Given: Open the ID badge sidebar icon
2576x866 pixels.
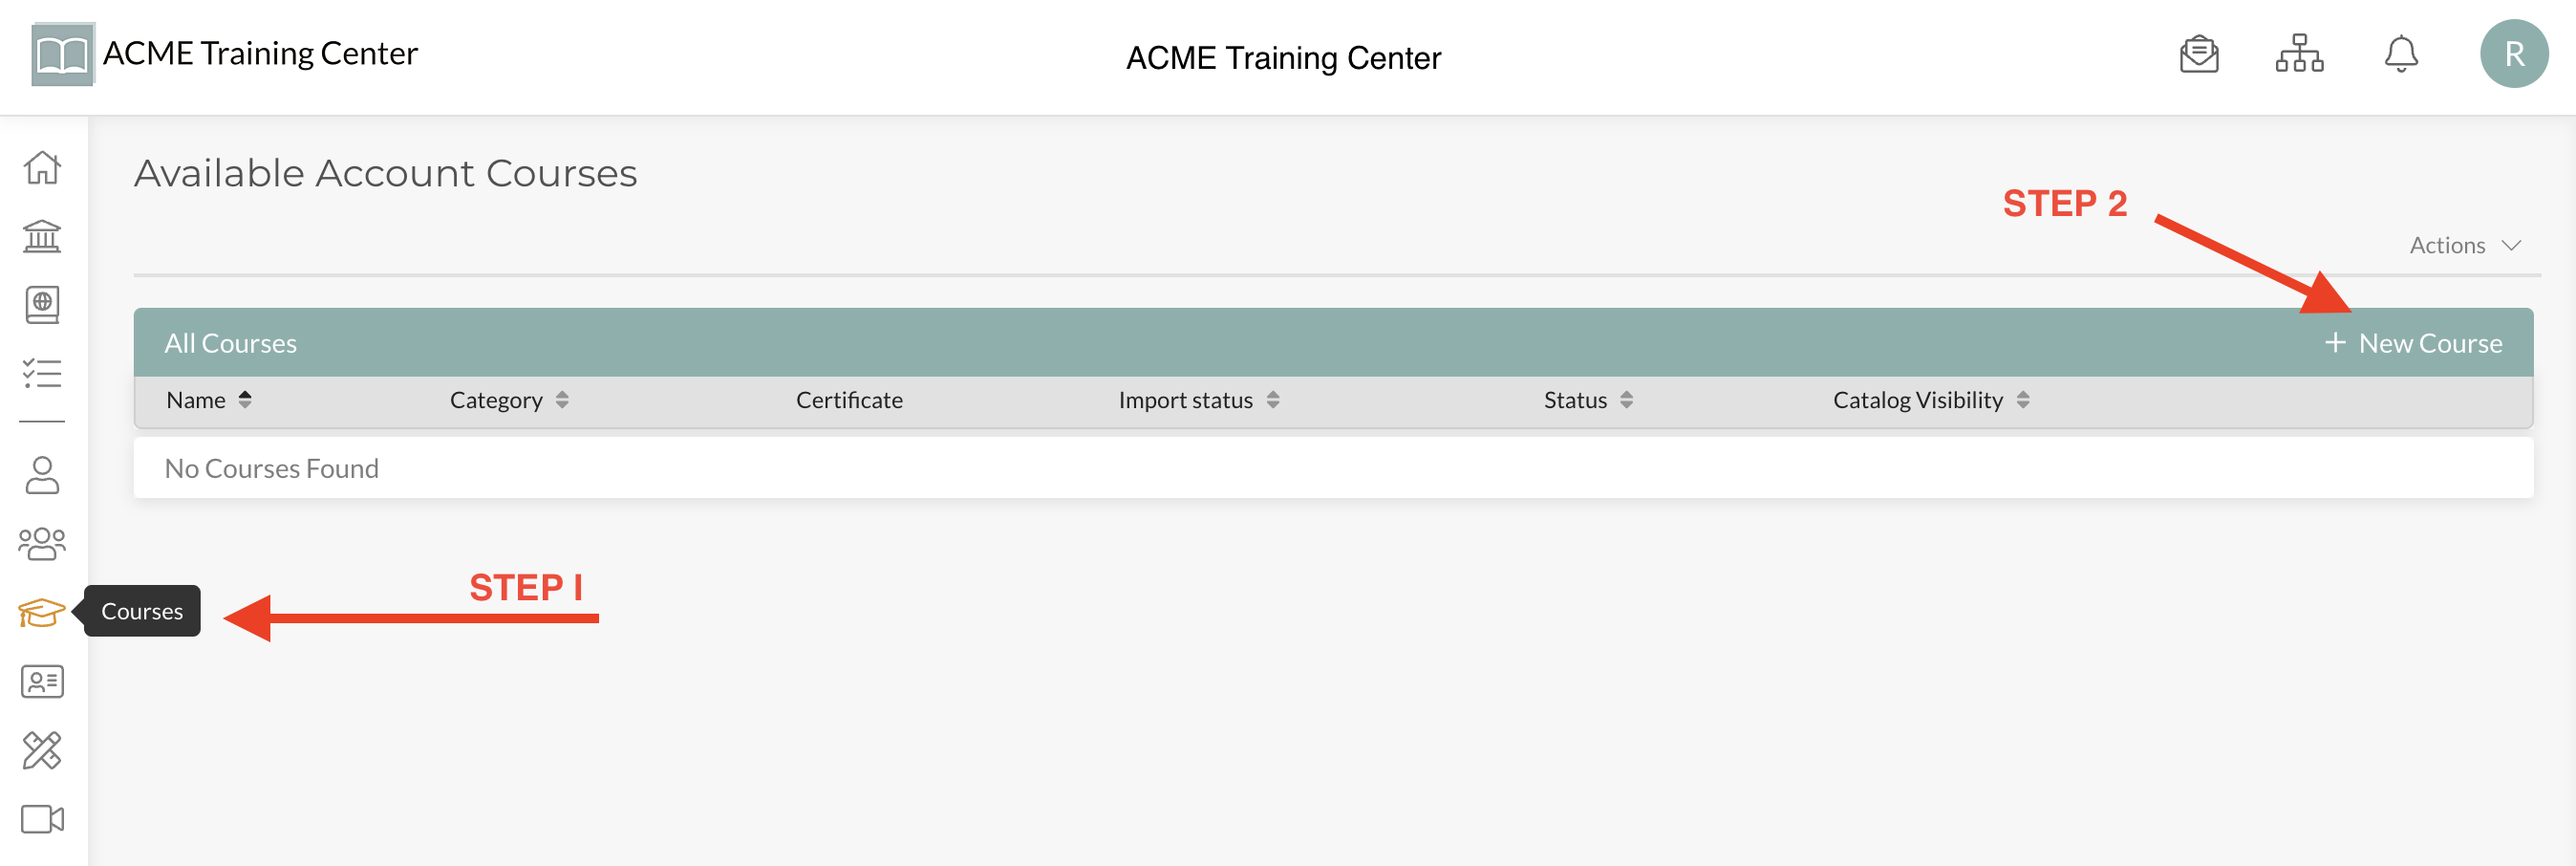Looking at the screenshot, I should [42, 681].
